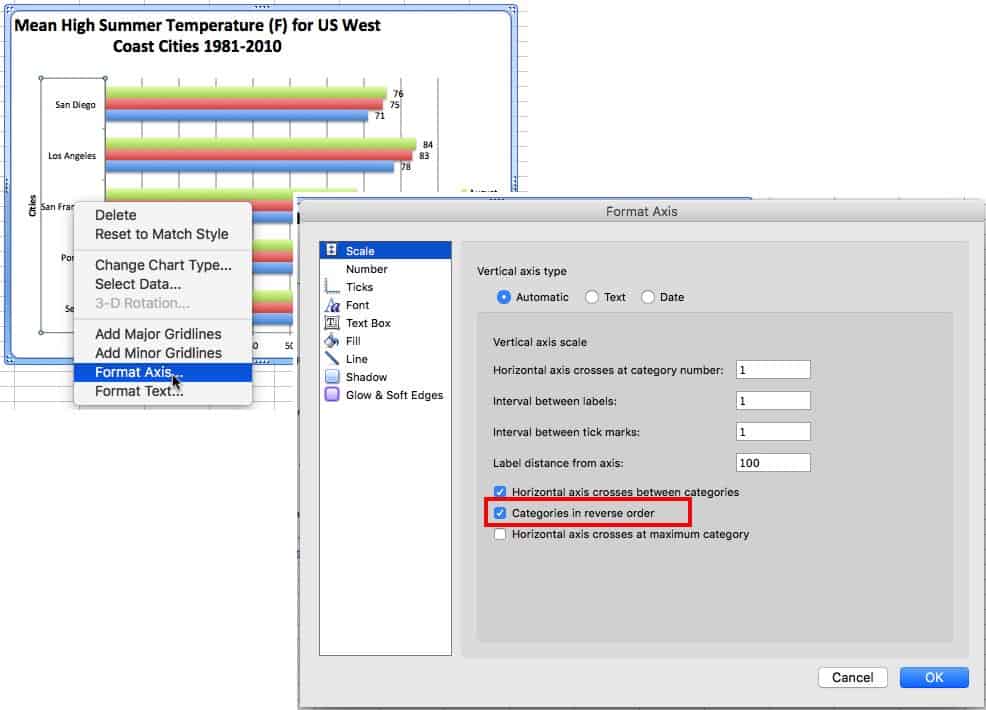Toggle Horizontal axis crosses between categories
The image size is (986, 710).
pos(500,493)
